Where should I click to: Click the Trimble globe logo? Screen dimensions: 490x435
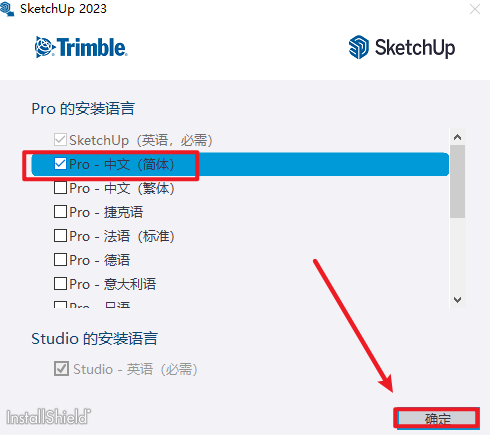44,47
